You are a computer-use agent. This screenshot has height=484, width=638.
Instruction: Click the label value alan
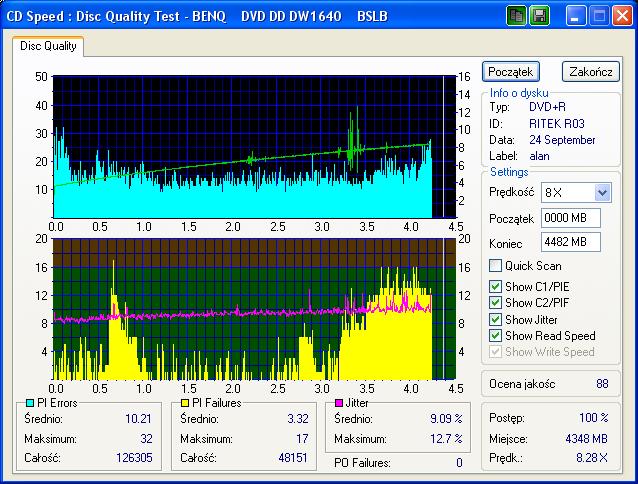coord(540,156)
